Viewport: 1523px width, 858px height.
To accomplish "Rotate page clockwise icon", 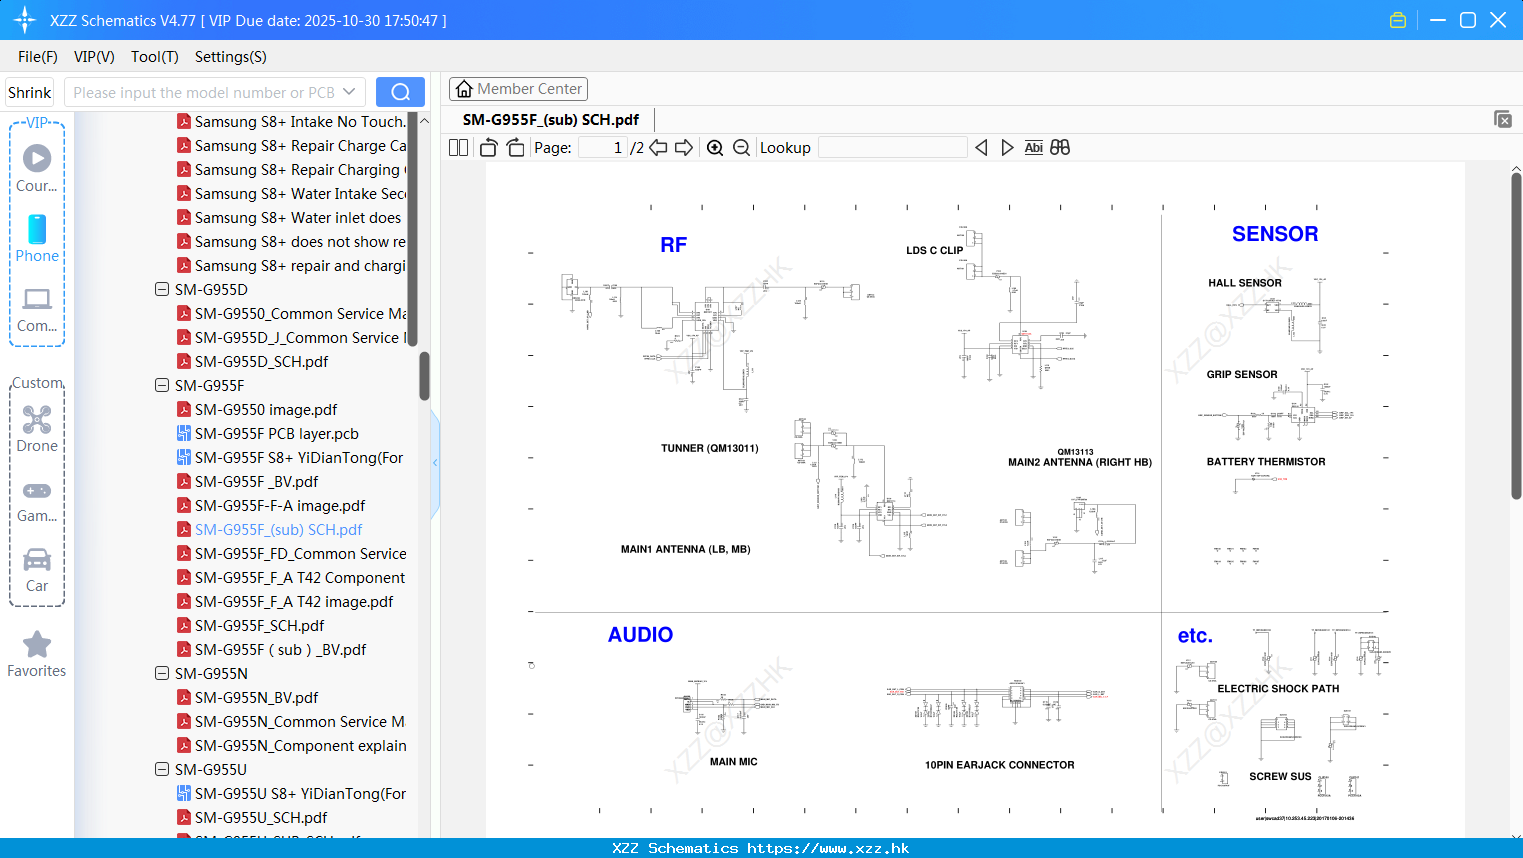I will (x=515, y=148).
